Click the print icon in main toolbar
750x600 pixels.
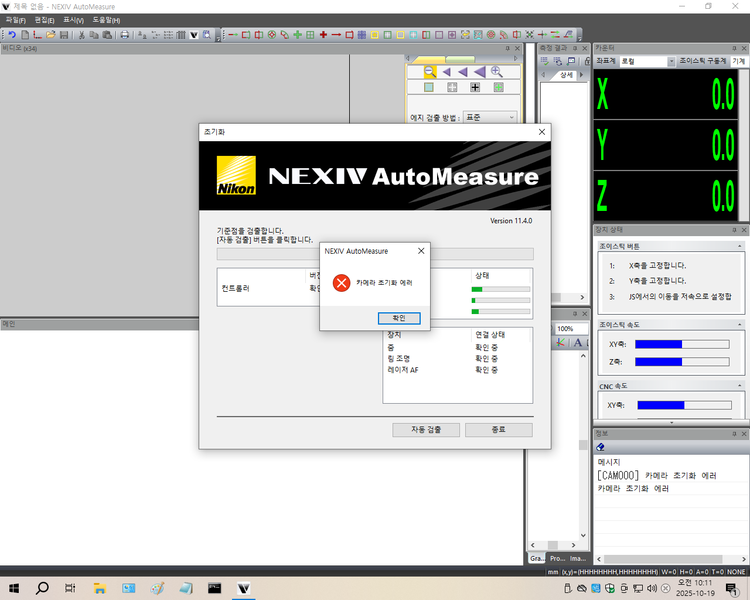[x=124, y=35]
